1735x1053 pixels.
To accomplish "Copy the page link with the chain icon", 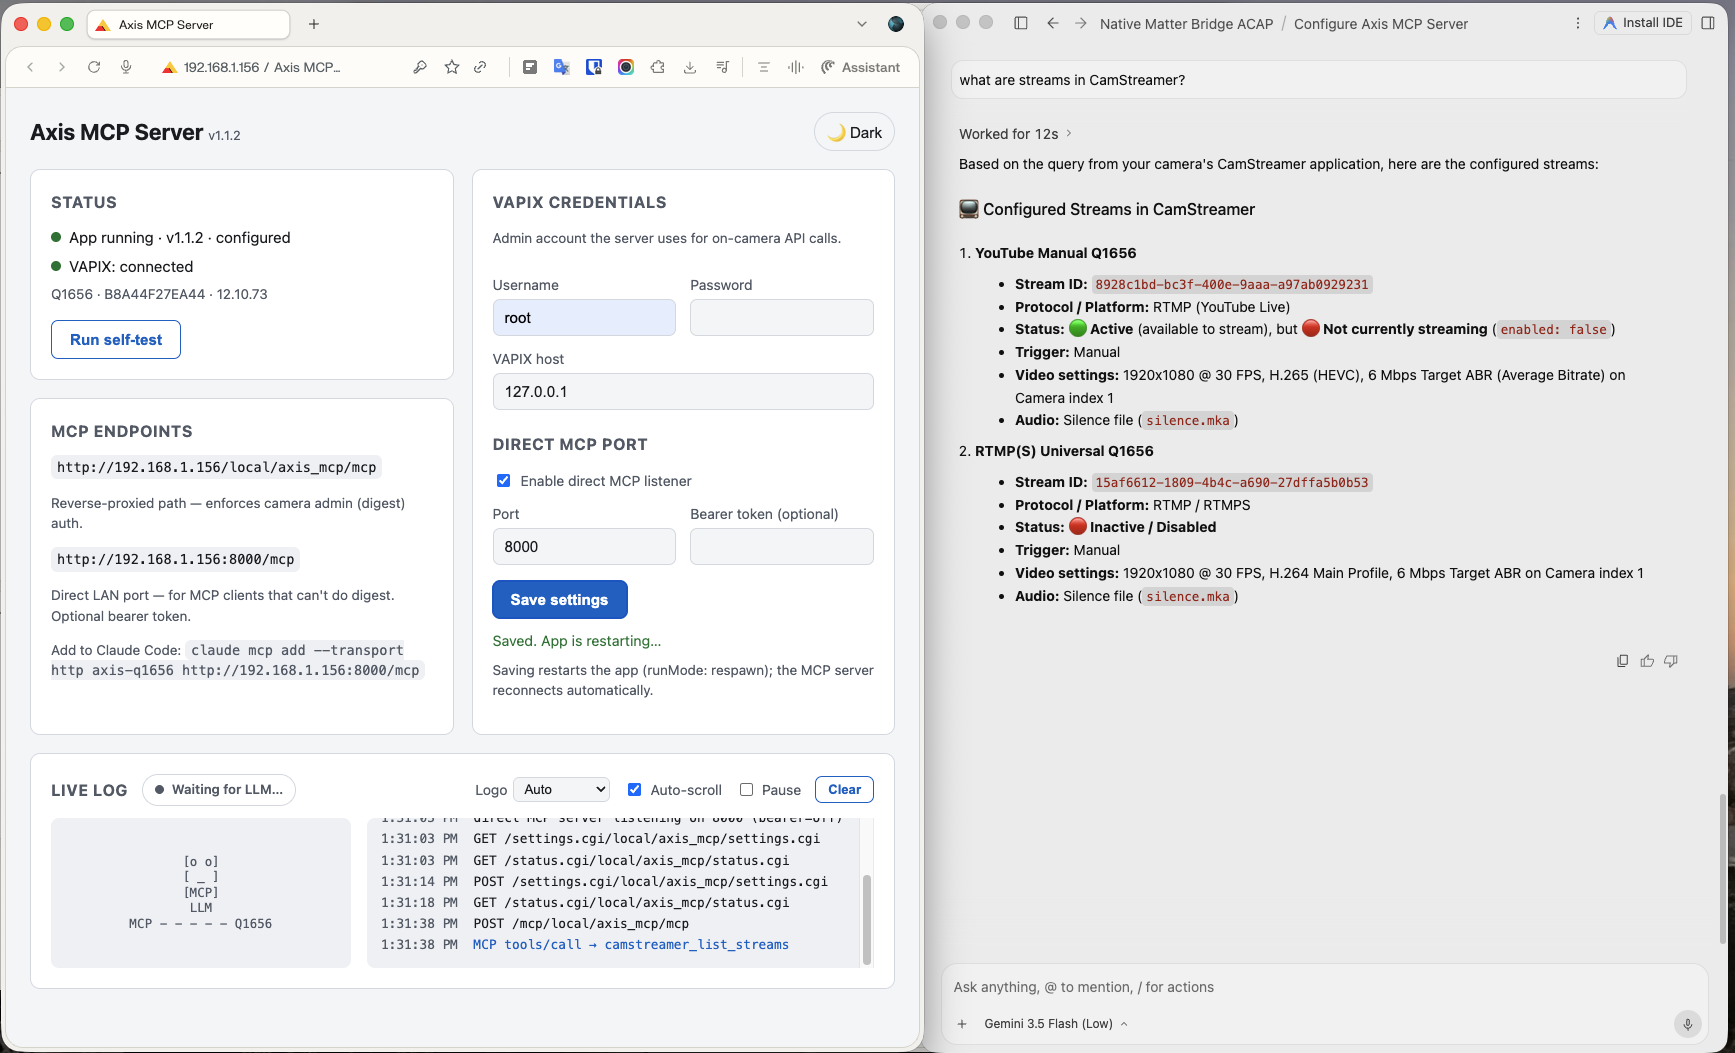I will point(481,67).
